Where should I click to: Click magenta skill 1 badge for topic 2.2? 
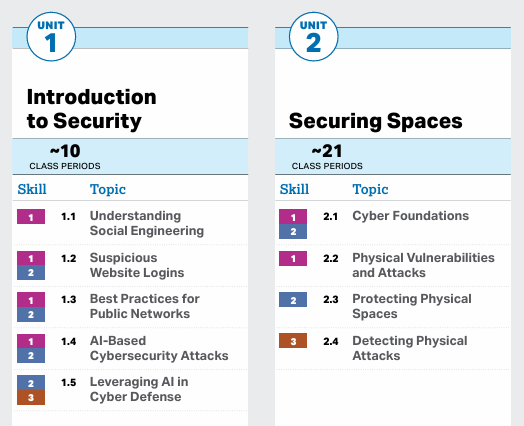(x=293, y=259)
